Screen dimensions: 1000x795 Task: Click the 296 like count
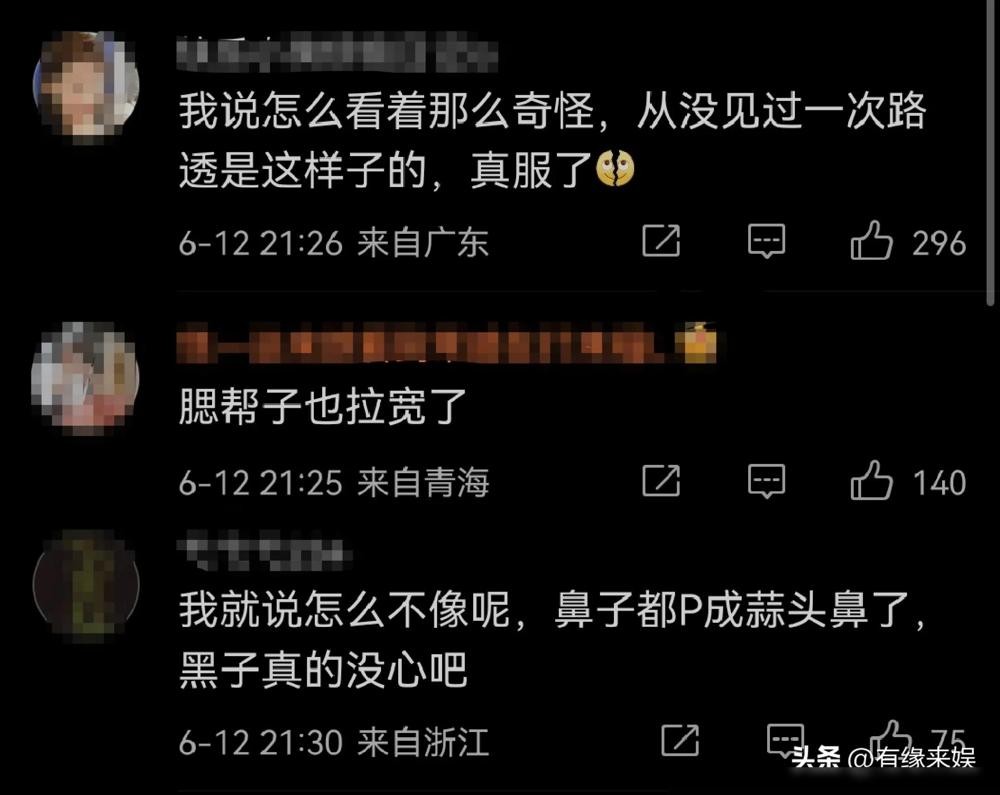(939, 243)
